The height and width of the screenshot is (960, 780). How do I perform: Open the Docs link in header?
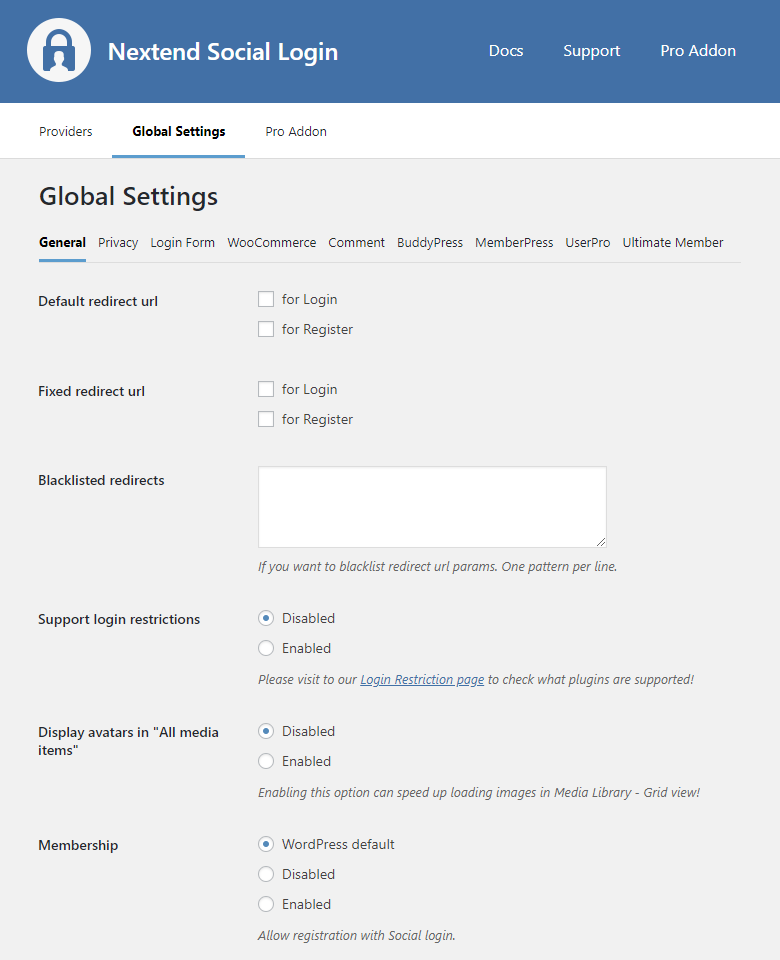(505, 51)
